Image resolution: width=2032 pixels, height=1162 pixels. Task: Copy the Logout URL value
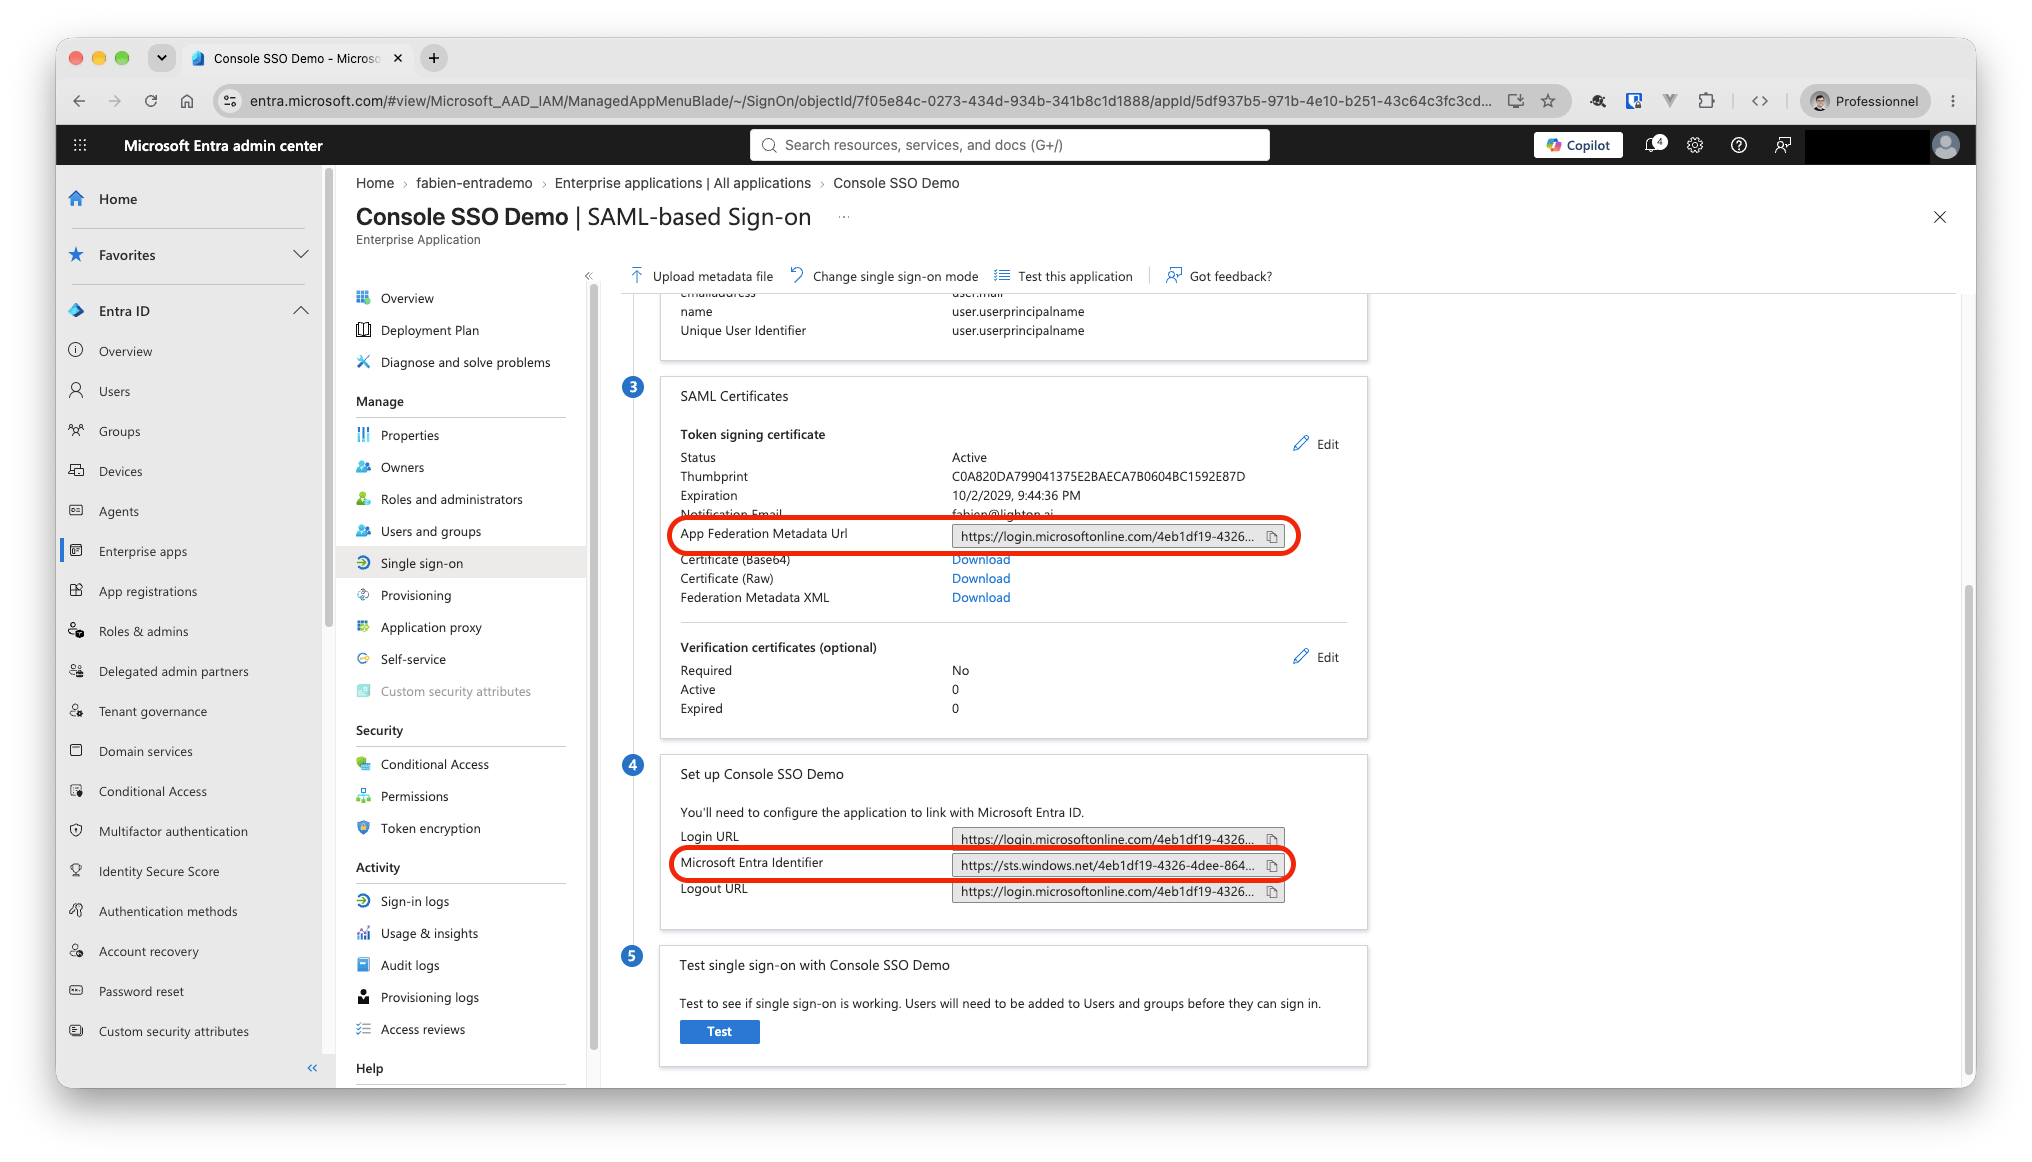1272,892
